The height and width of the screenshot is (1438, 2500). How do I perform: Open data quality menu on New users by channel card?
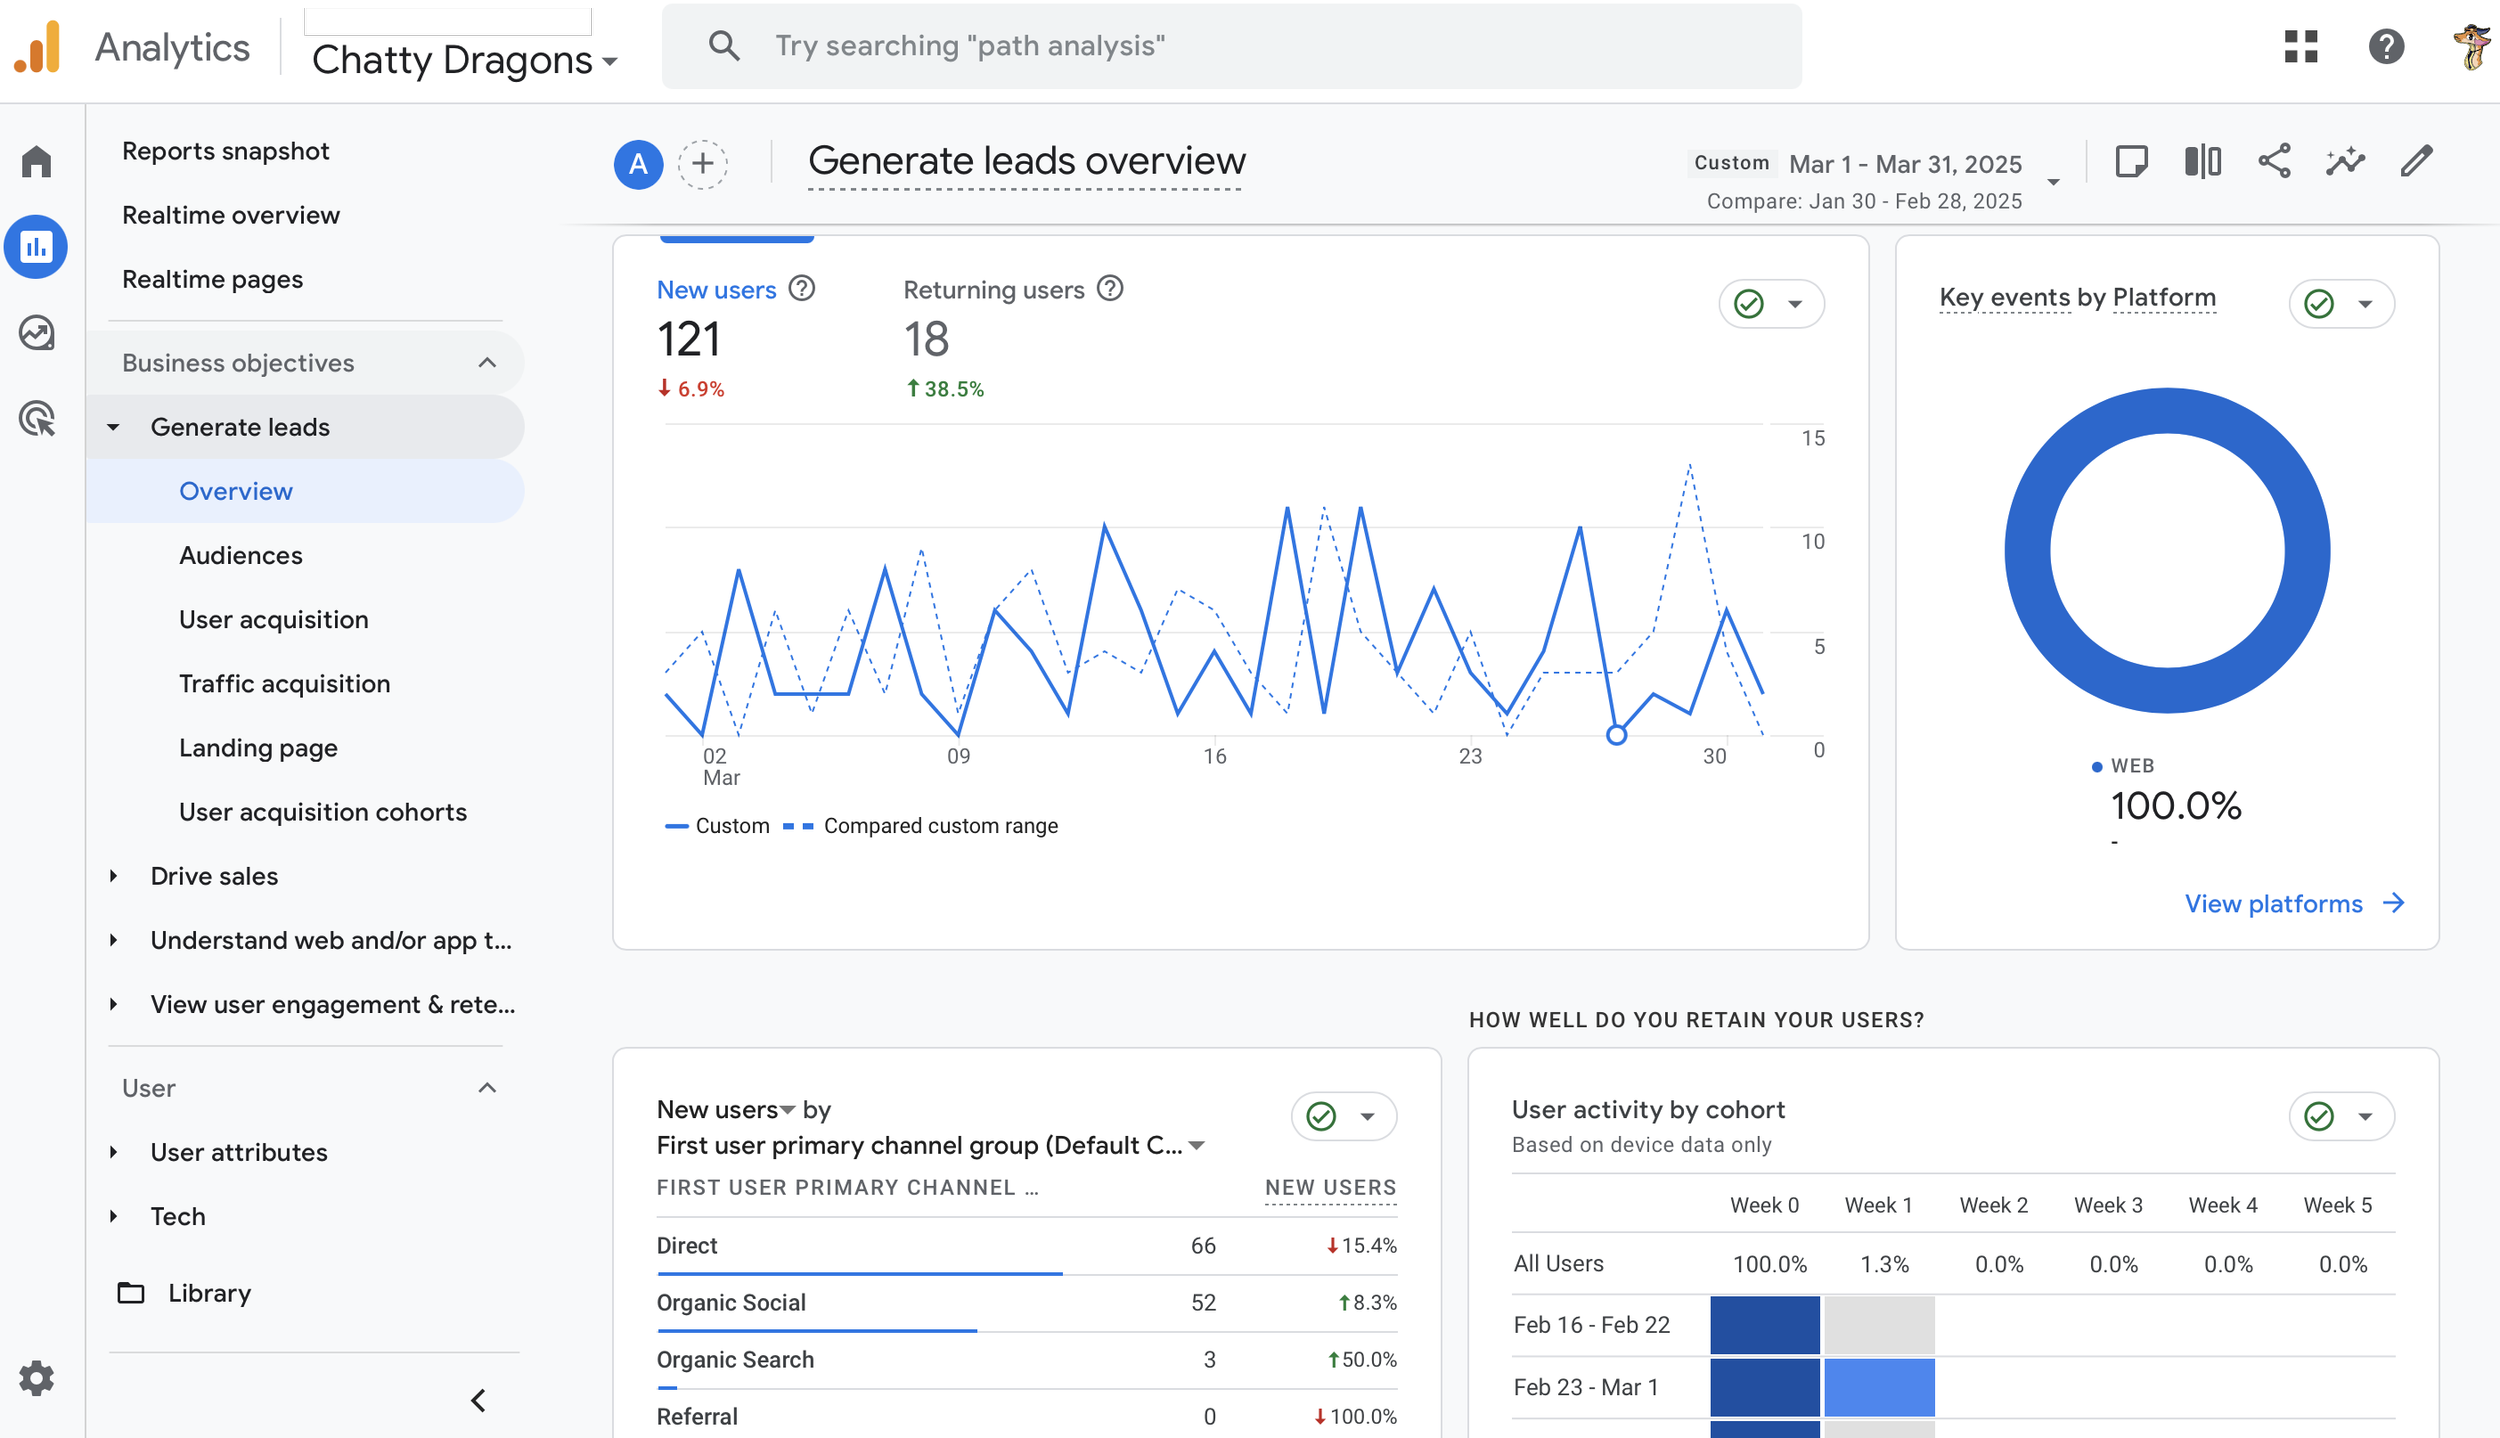click(1343, 1116)
